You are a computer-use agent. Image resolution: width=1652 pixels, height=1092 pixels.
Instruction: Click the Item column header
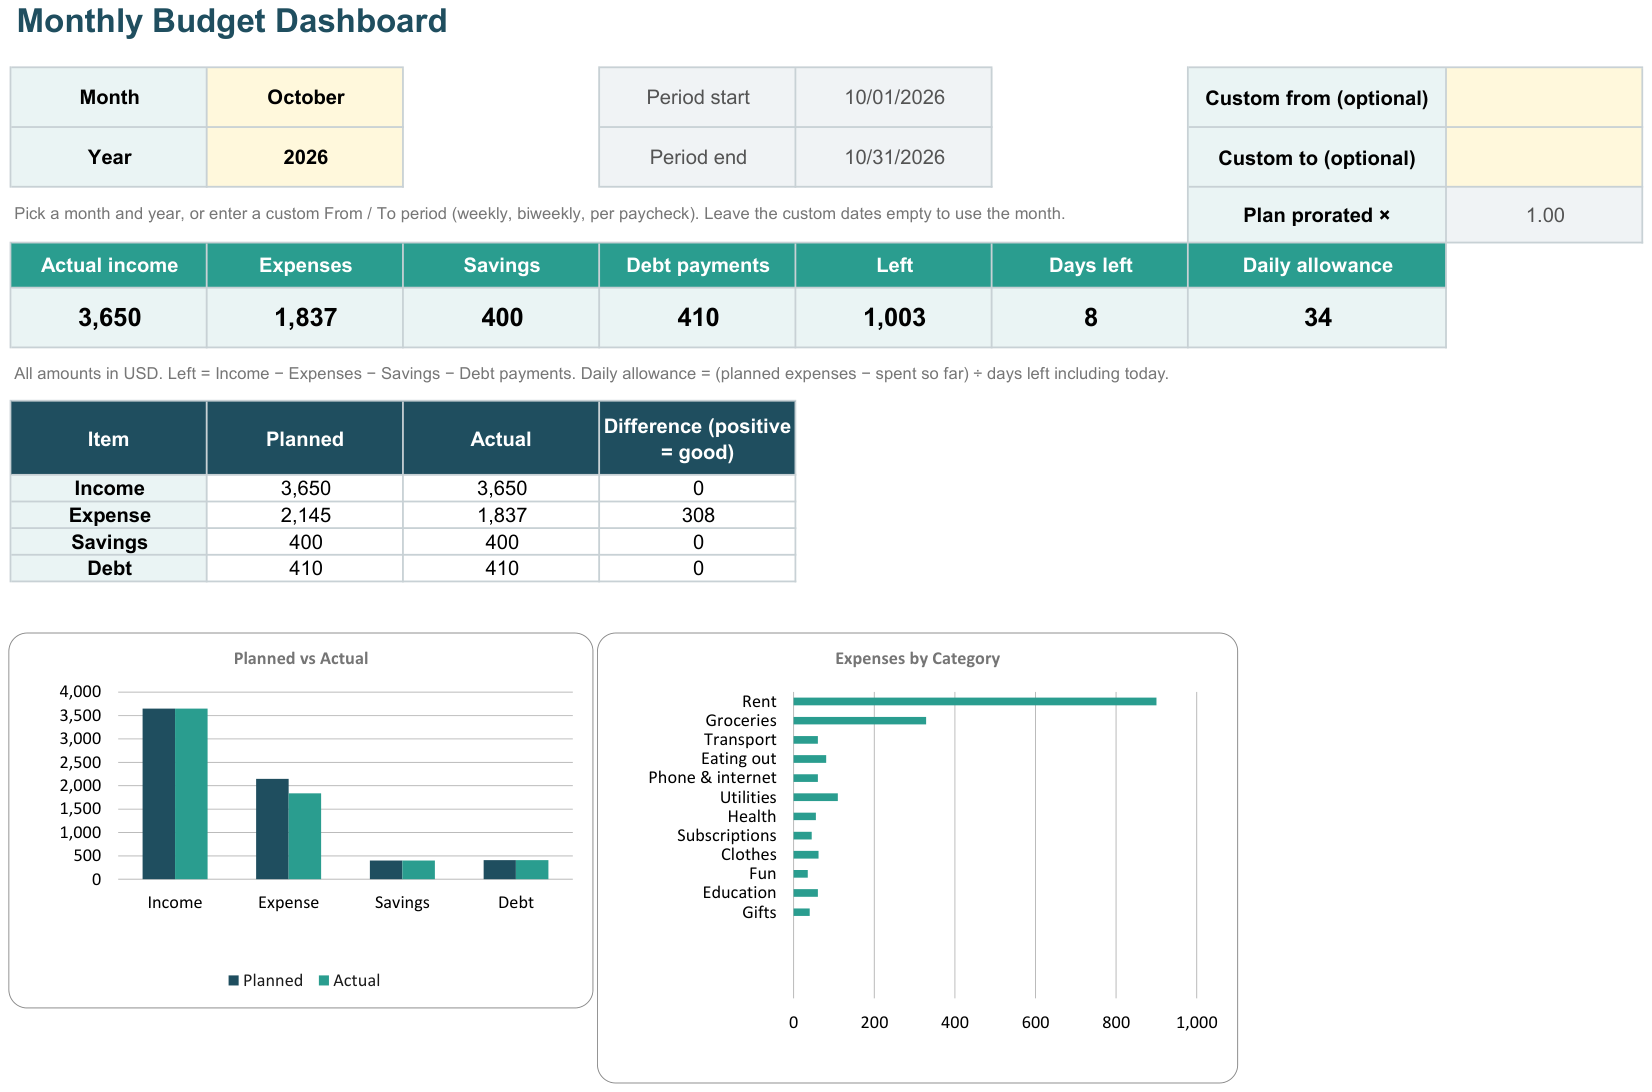coord(108,439)
